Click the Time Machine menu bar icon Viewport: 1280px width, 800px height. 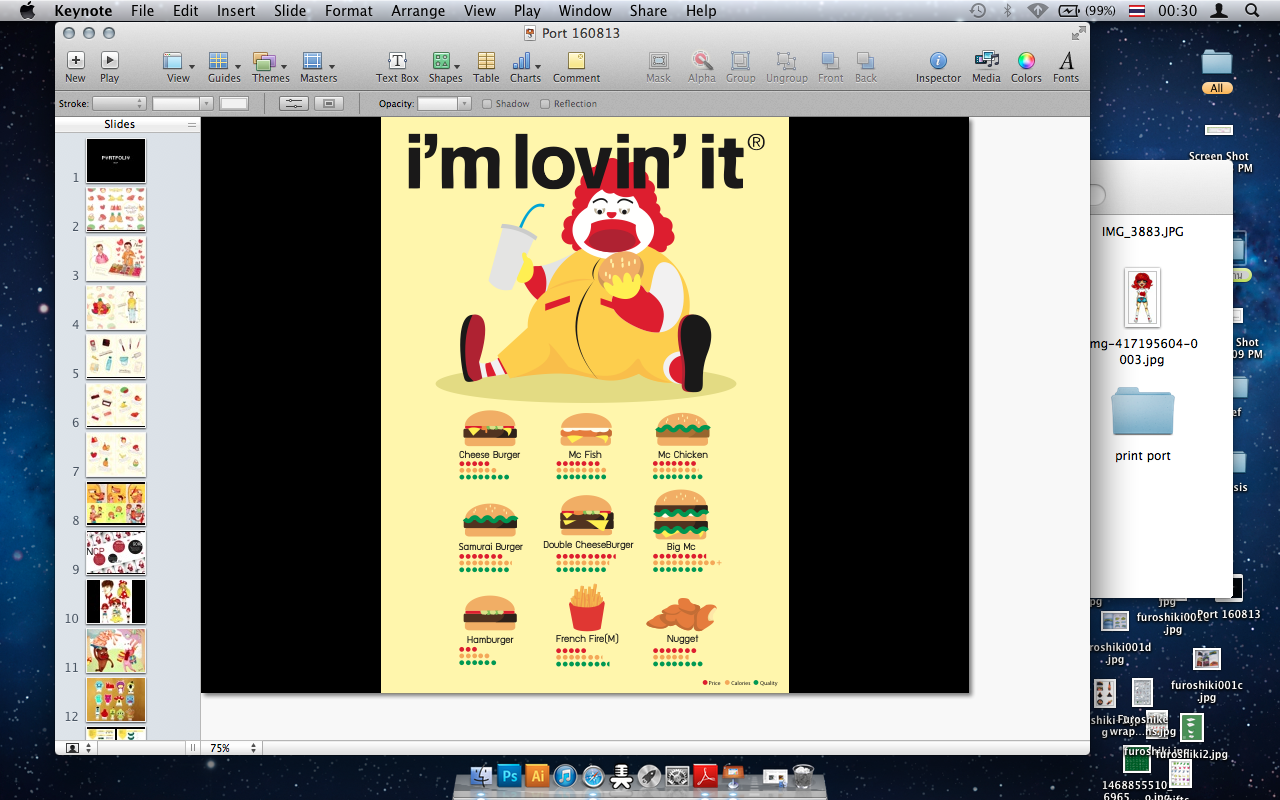978,11
